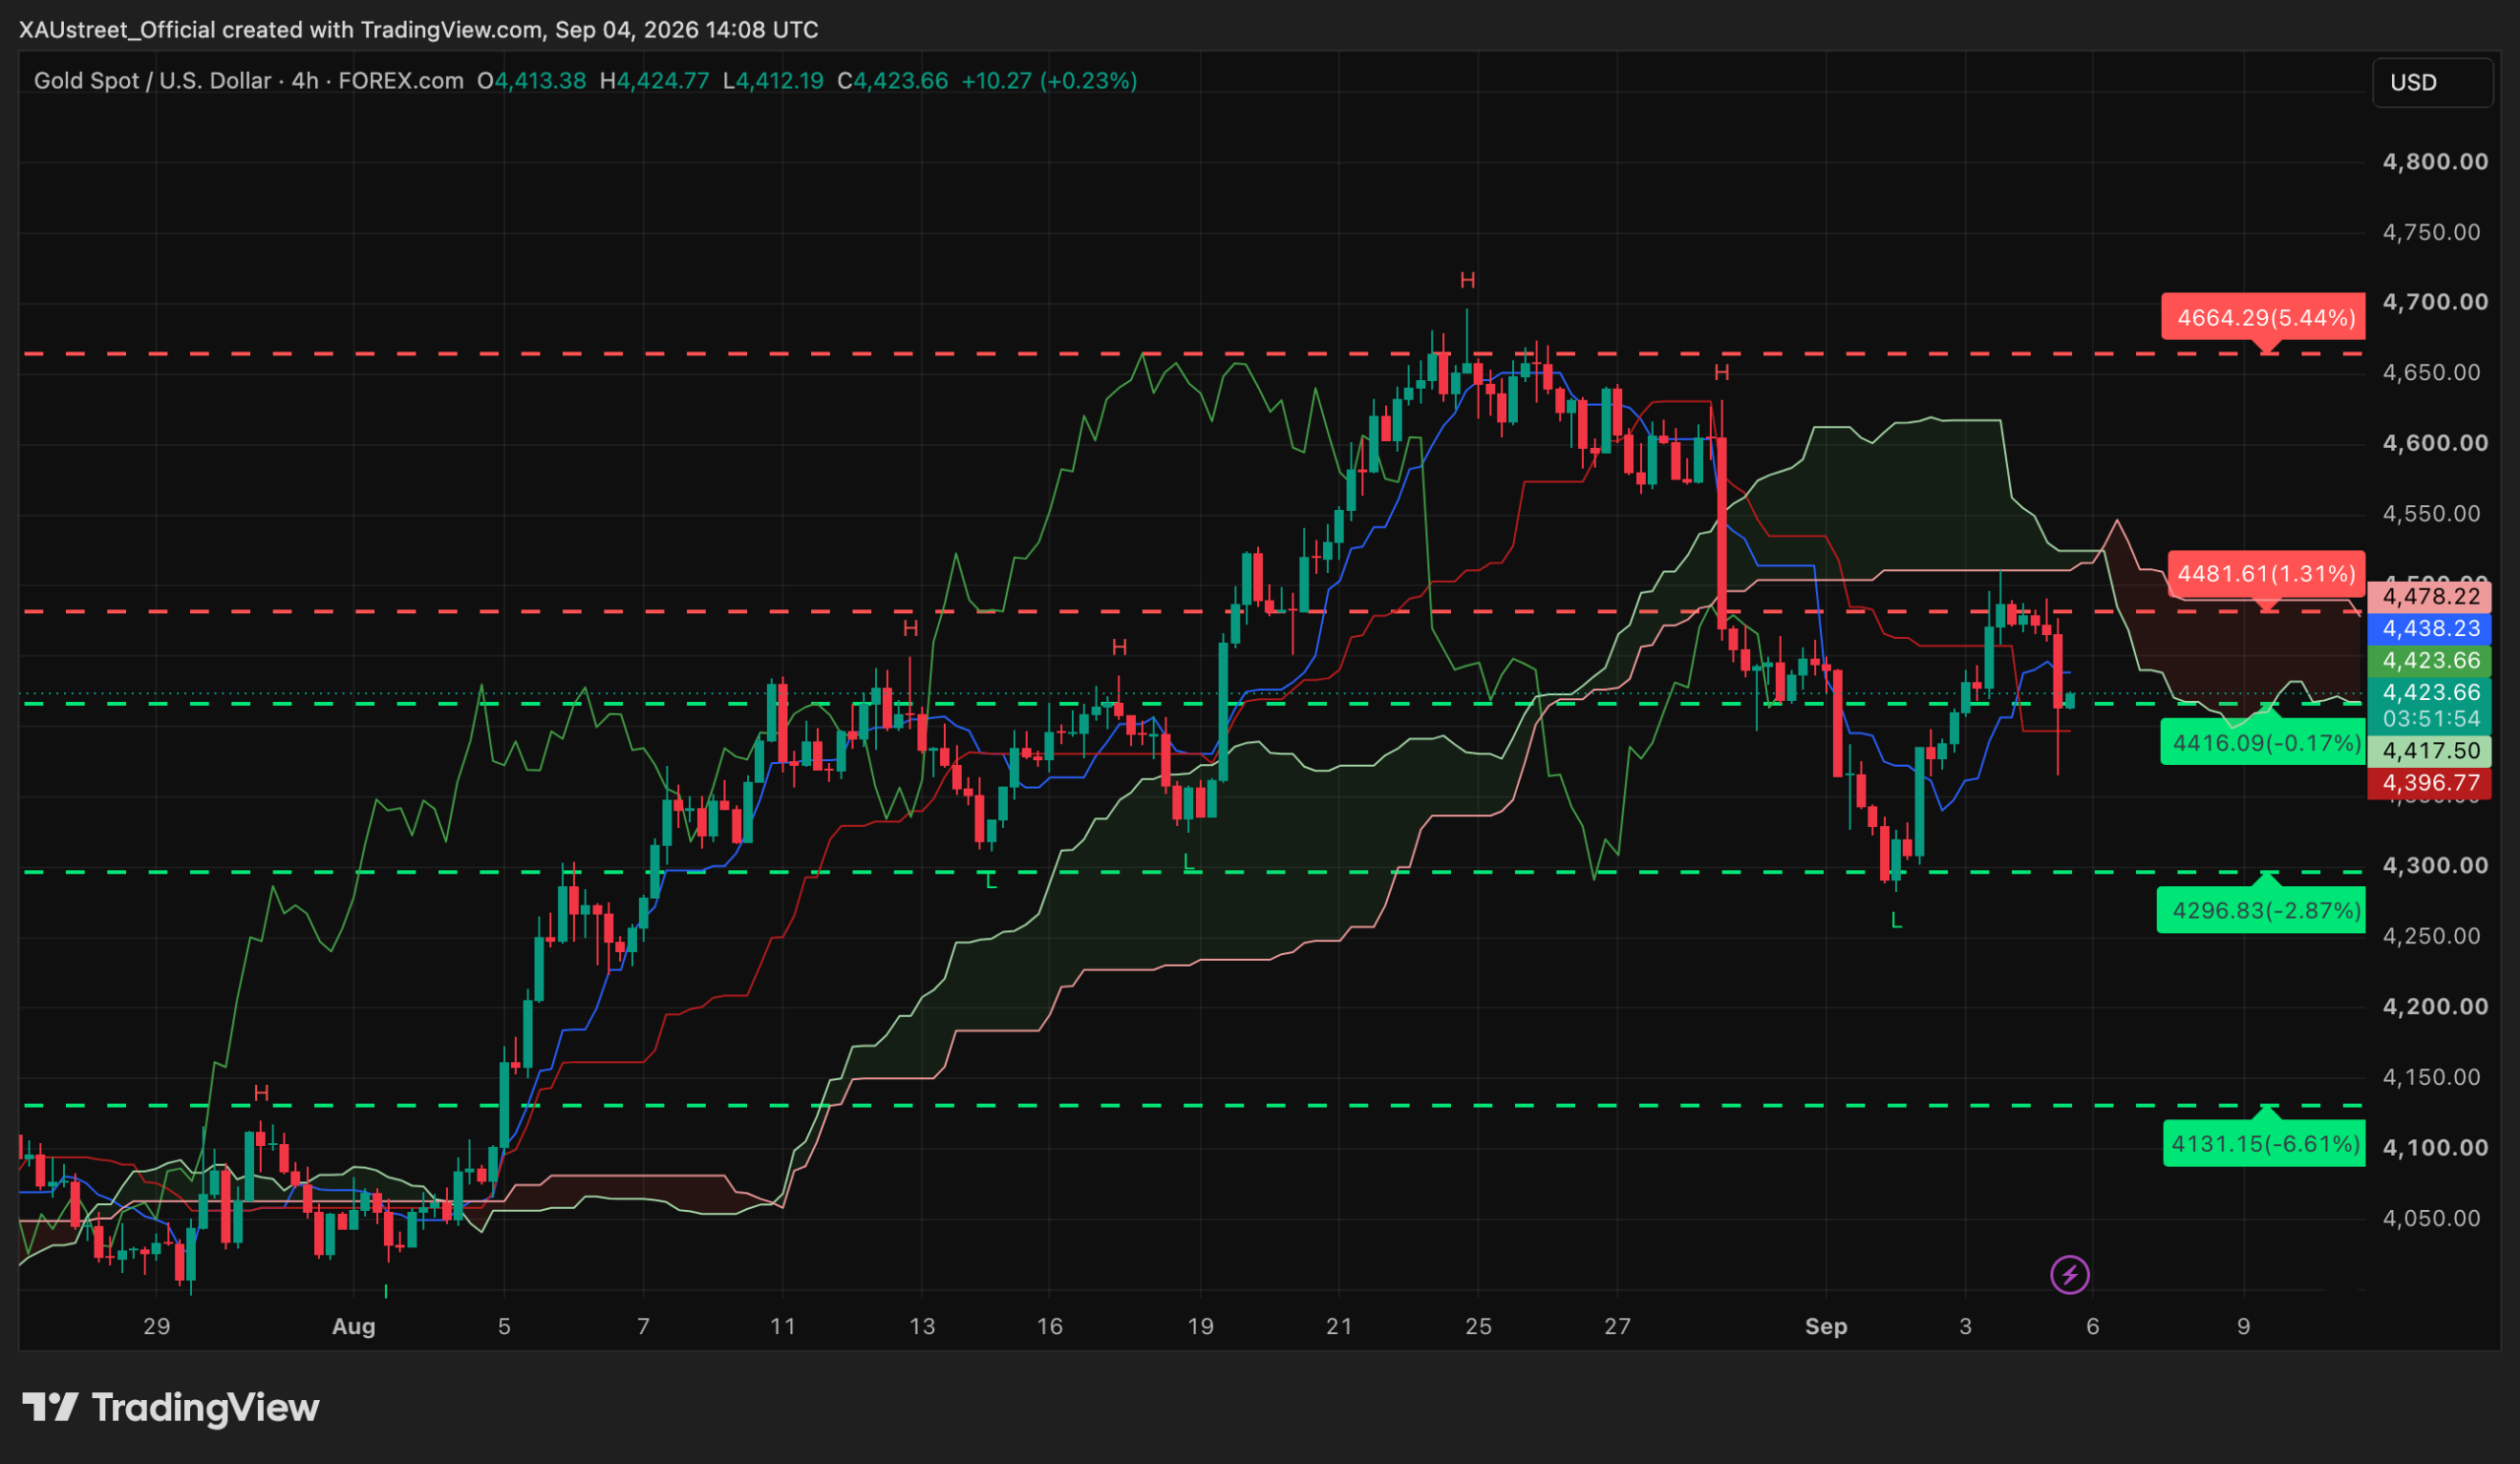Click the +10.27 (+0.23%) change value

point(1049,81)
